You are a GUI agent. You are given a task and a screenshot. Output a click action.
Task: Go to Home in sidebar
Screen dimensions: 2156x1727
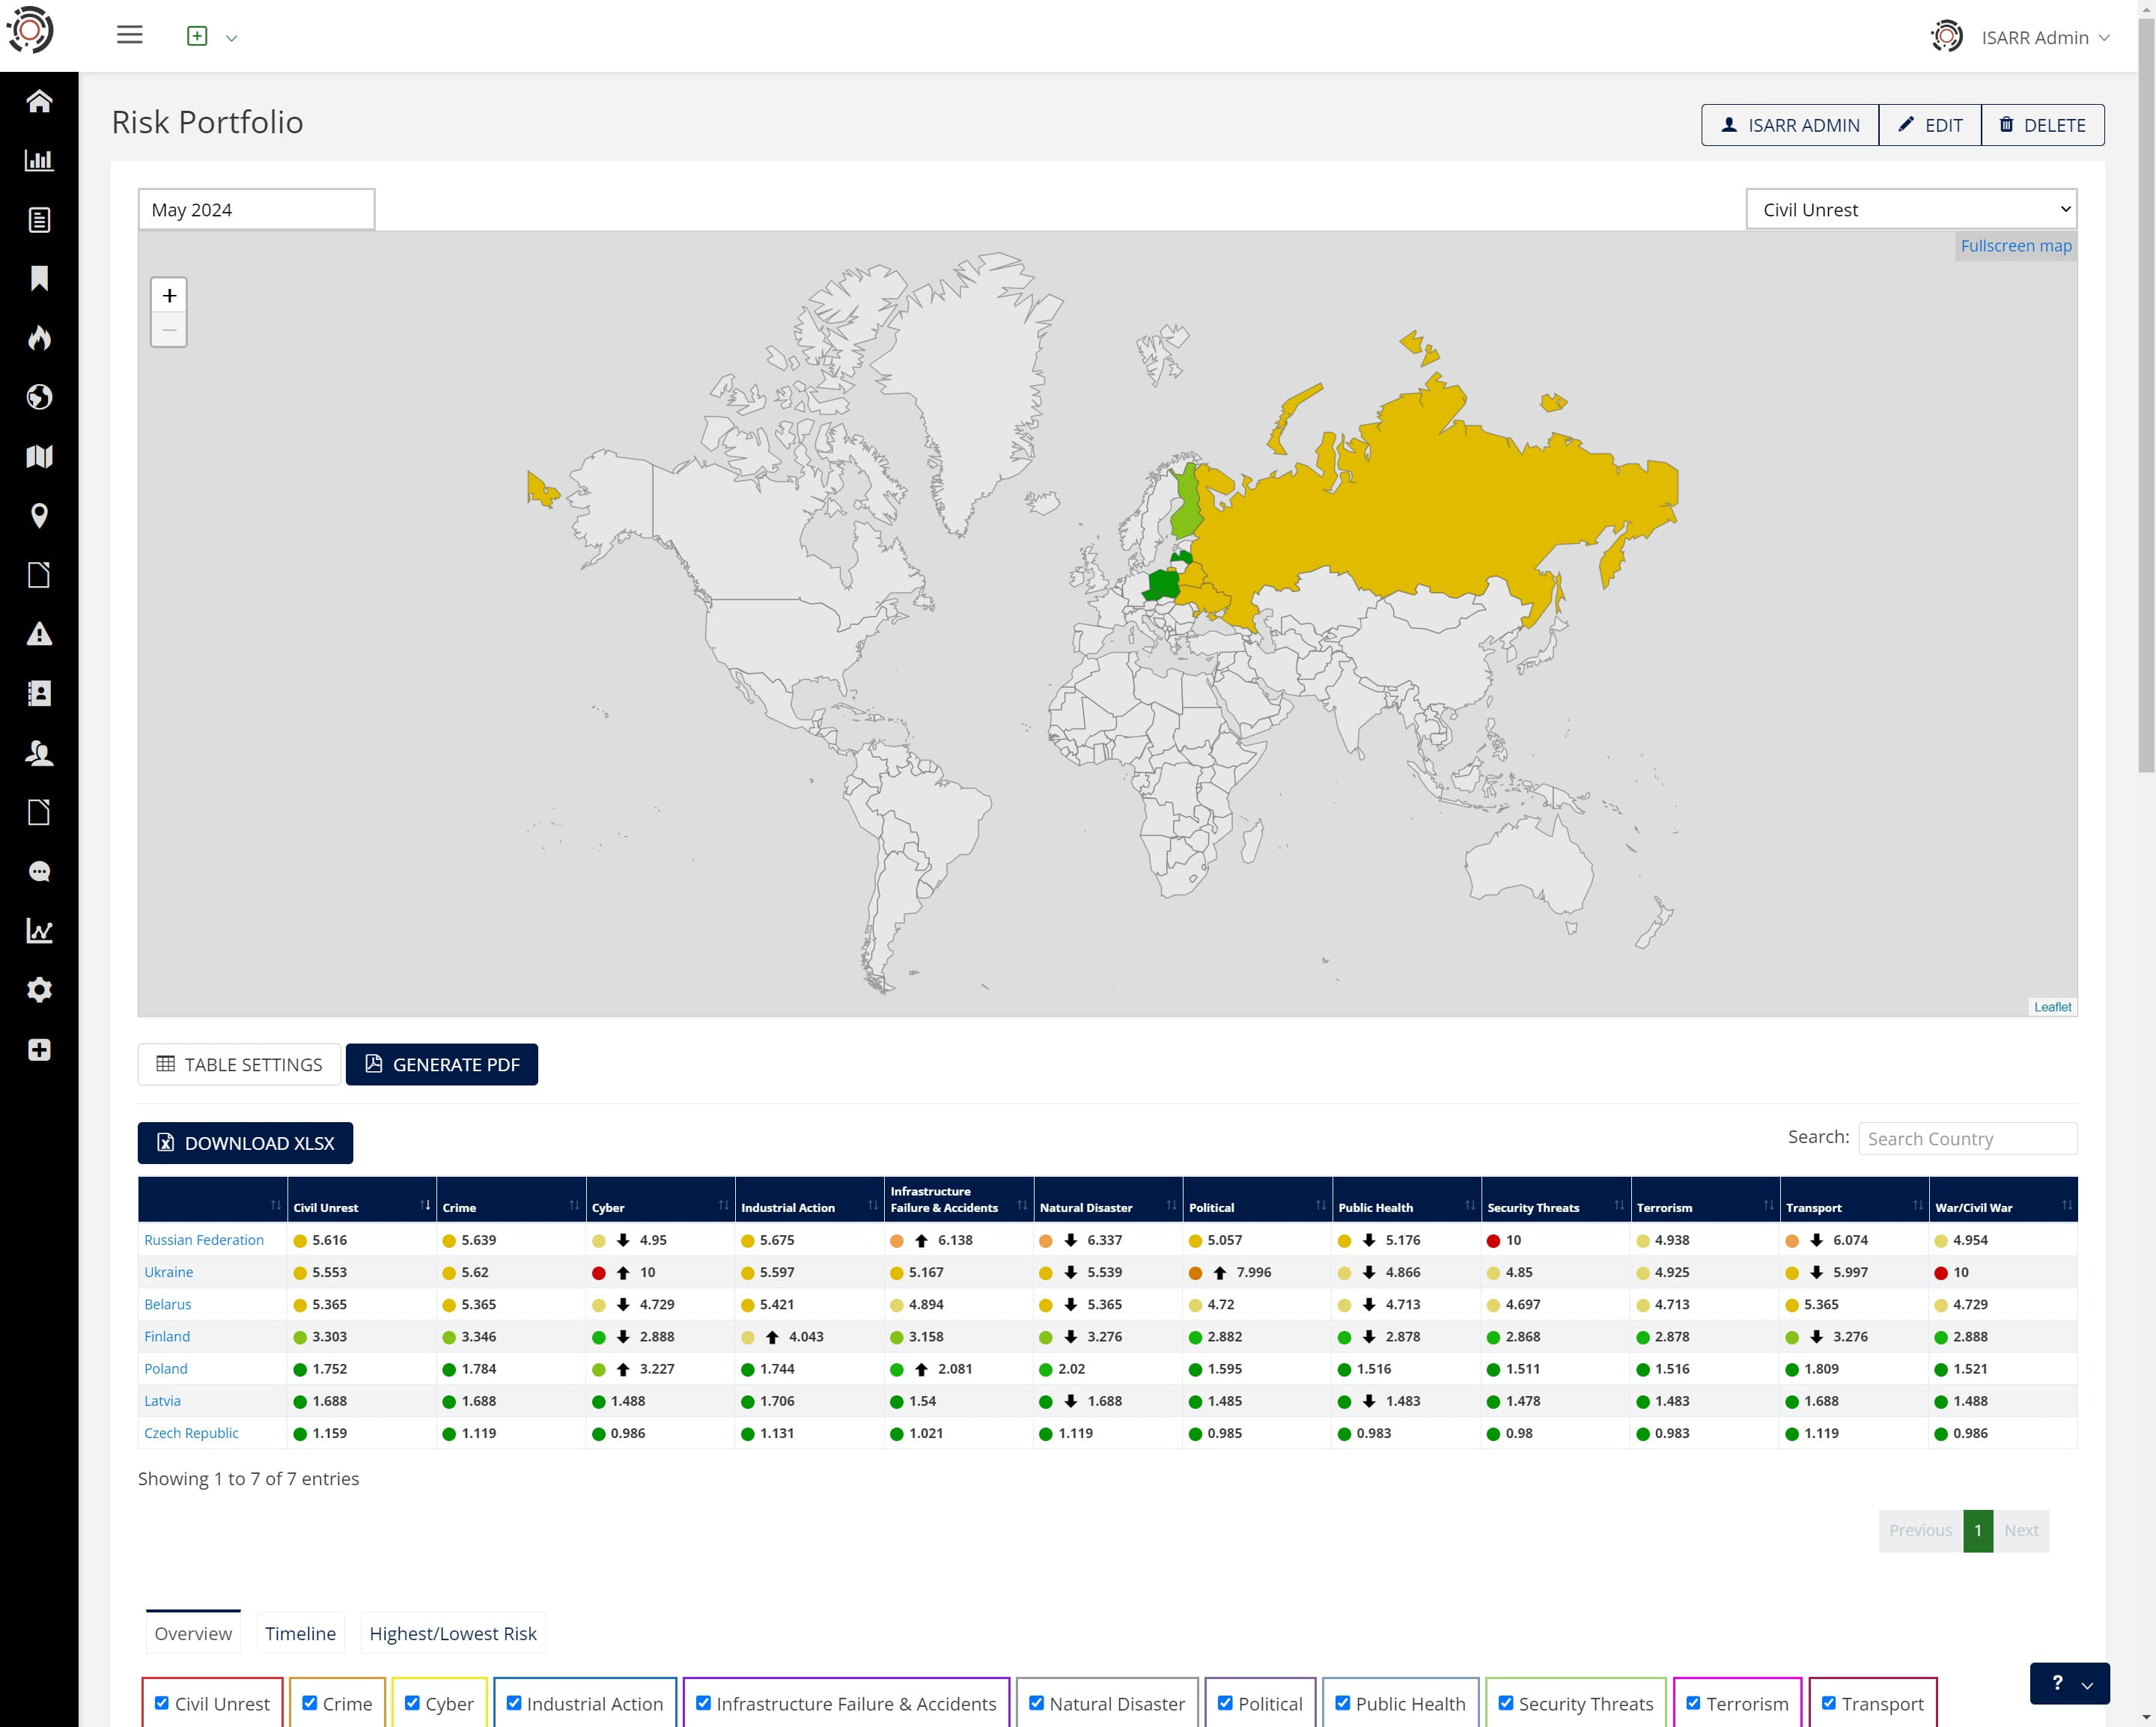(39, 101)
